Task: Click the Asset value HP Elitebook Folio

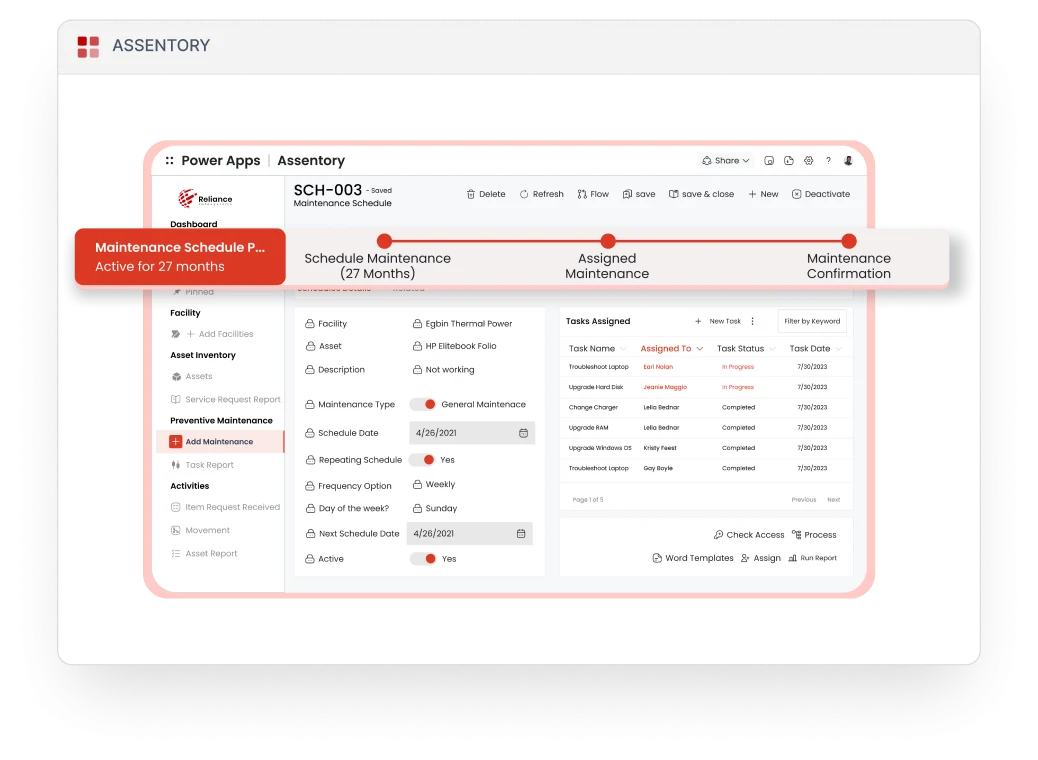Action: coord(461,346)
